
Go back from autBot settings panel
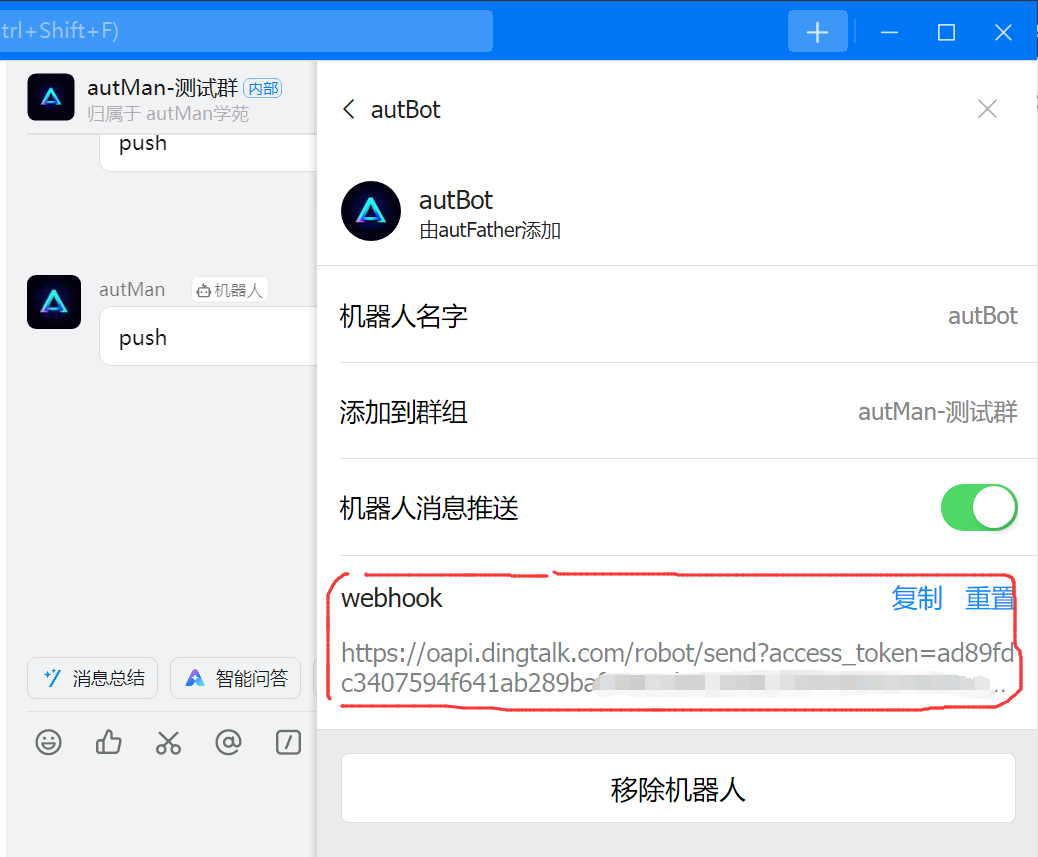pyautogui.click(x=349, y=109)
